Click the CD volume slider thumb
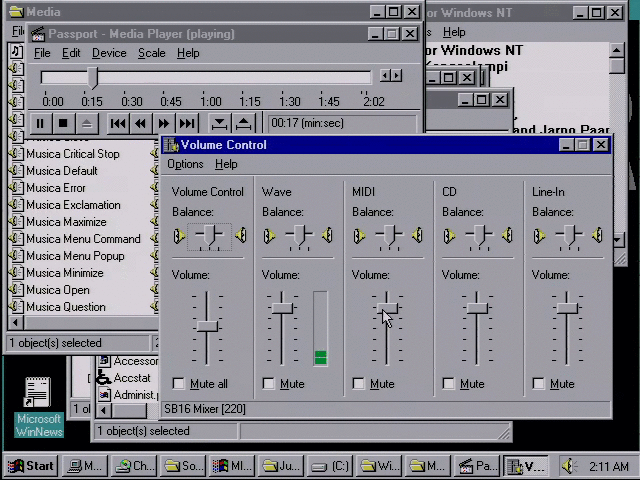Viewport: 640px width, 480px height. pyautogui.click(x=477, y=308)
